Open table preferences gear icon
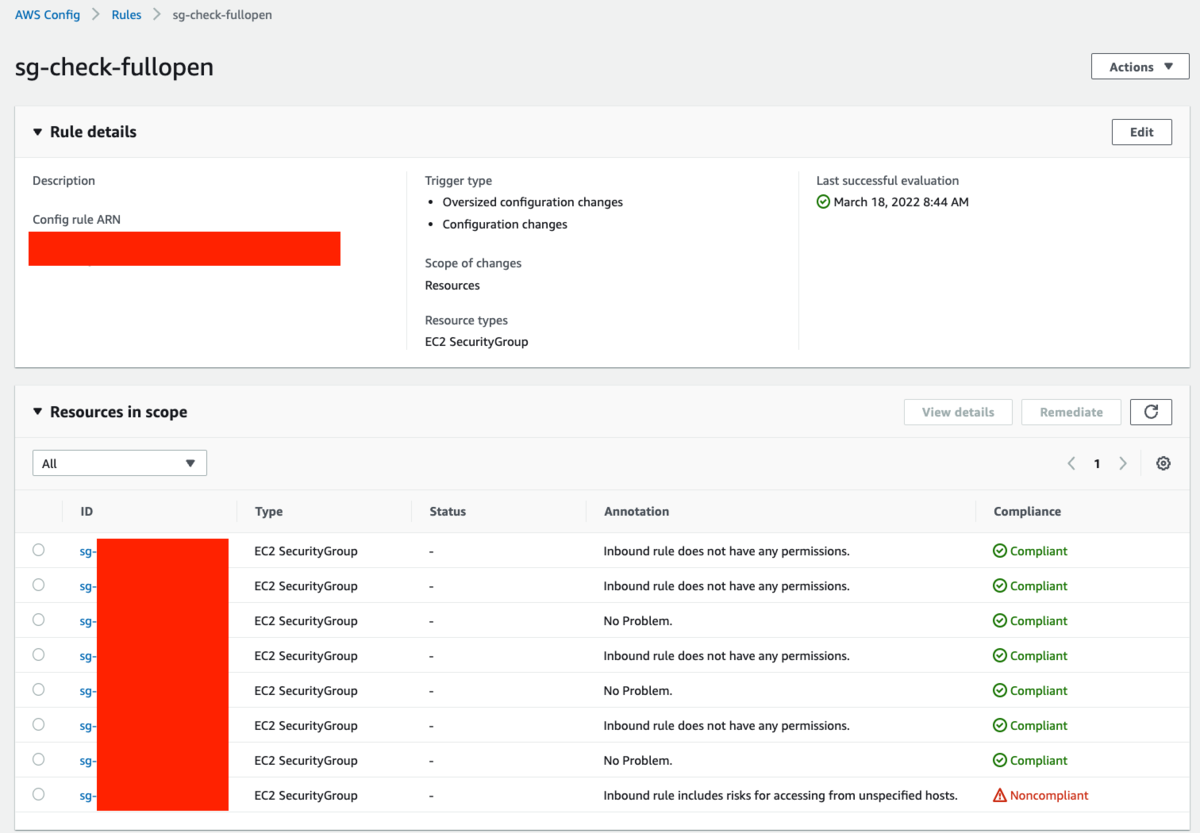1200x833 pixels. pos(1163,463)
